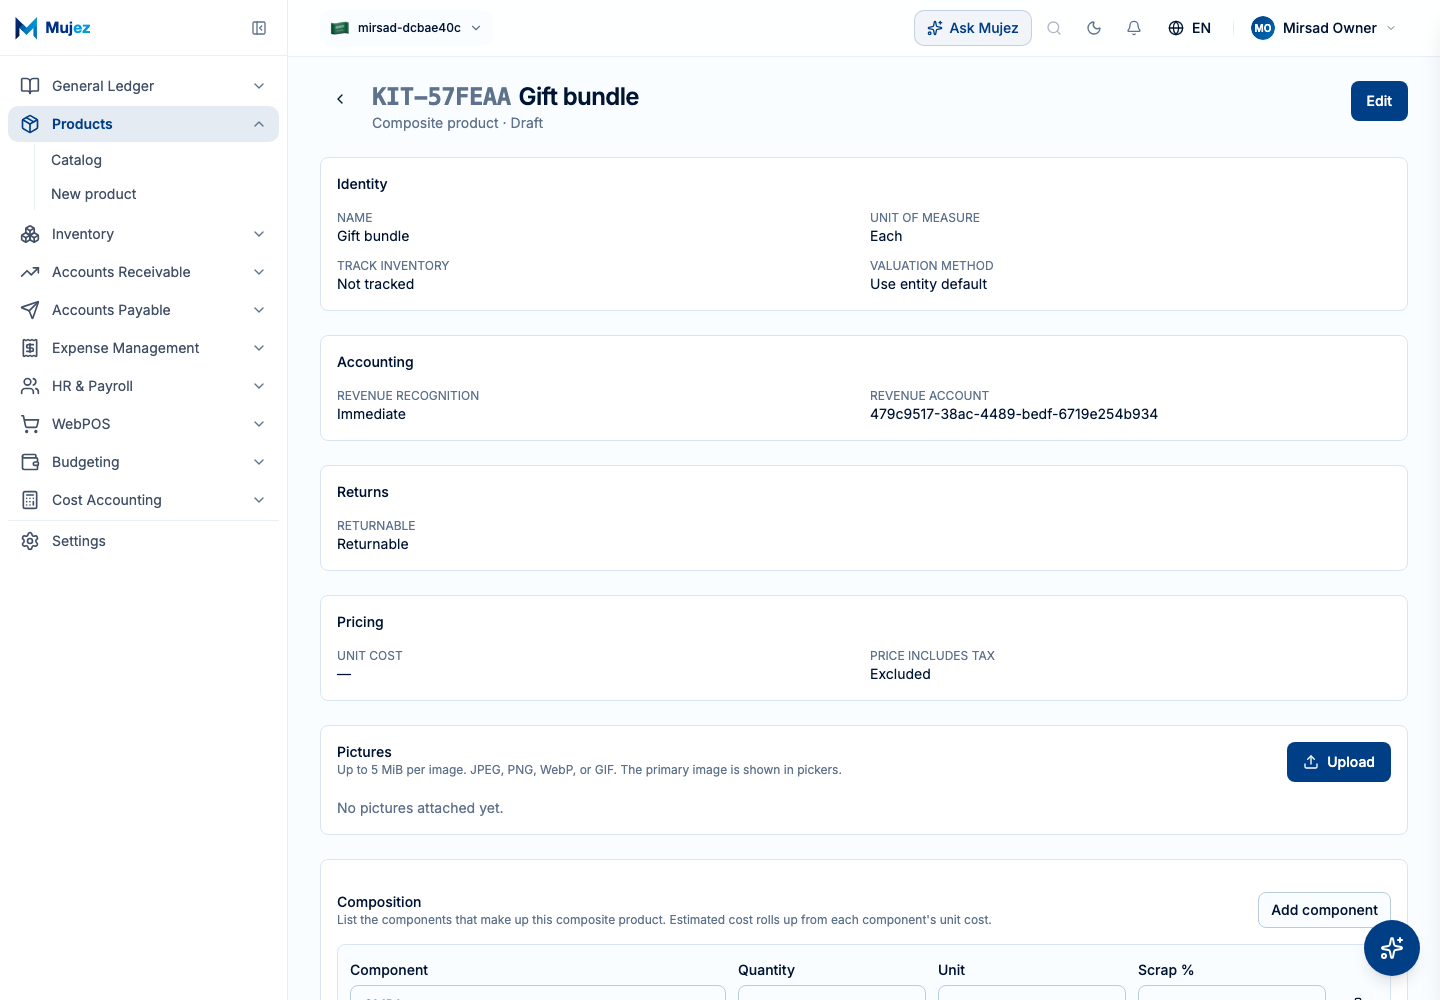
Task: Click the 'Immediate' revenue recognition value
Action: [x=371, y=414]
